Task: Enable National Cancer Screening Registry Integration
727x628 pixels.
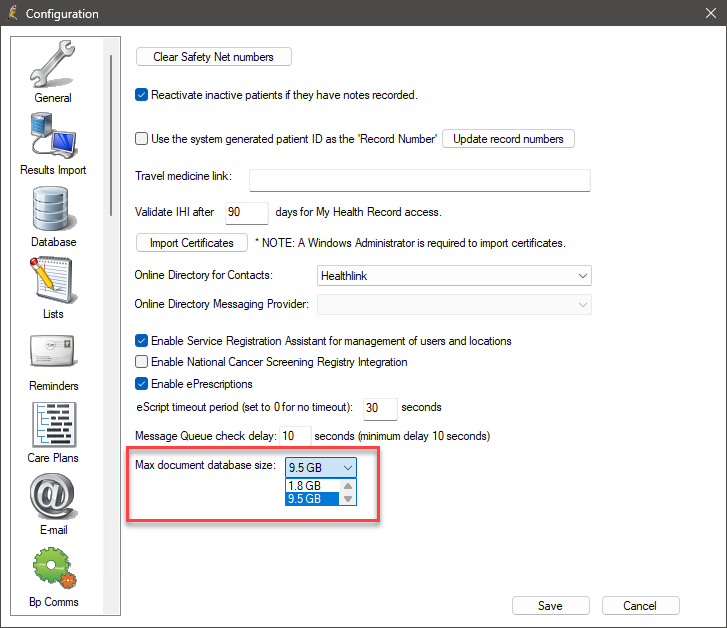Action: 142,362
